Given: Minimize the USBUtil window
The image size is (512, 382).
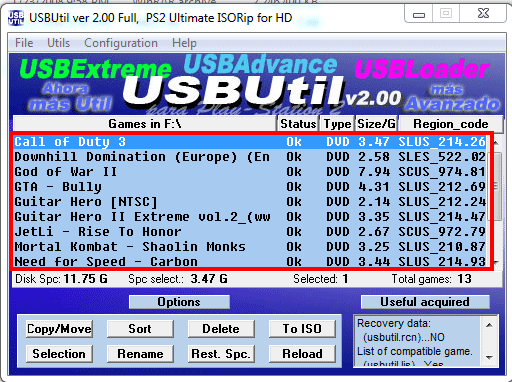Looking at the screenshot, I should coord(419,14).
